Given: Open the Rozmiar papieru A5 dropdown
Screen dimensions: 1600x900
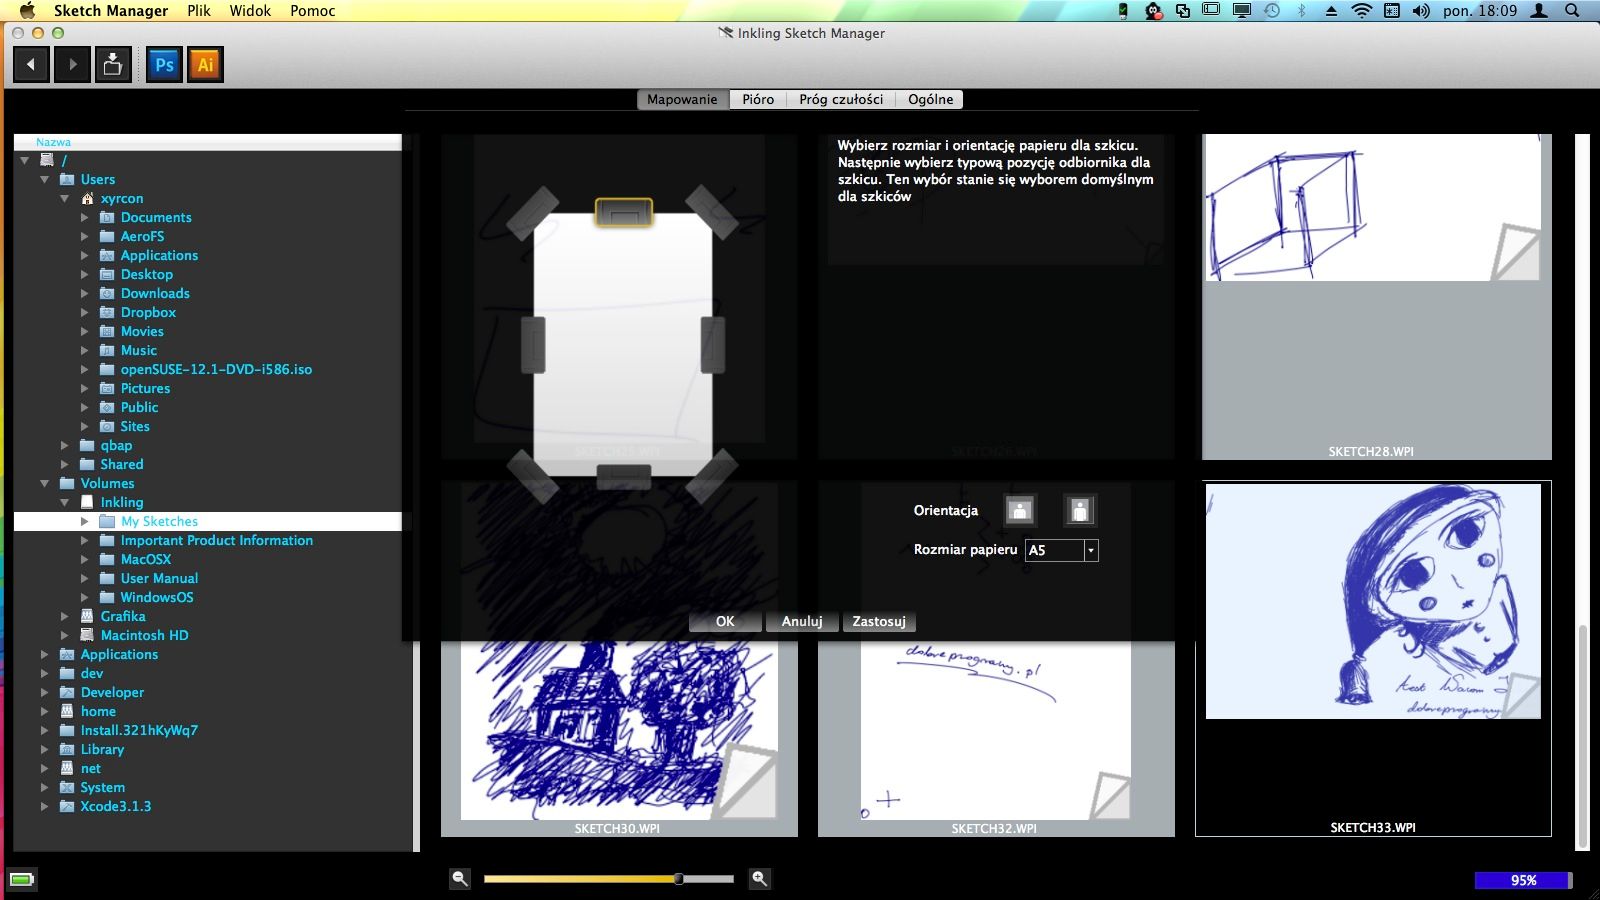Looking at the screenshot, I should click(x=1091, y=550).
